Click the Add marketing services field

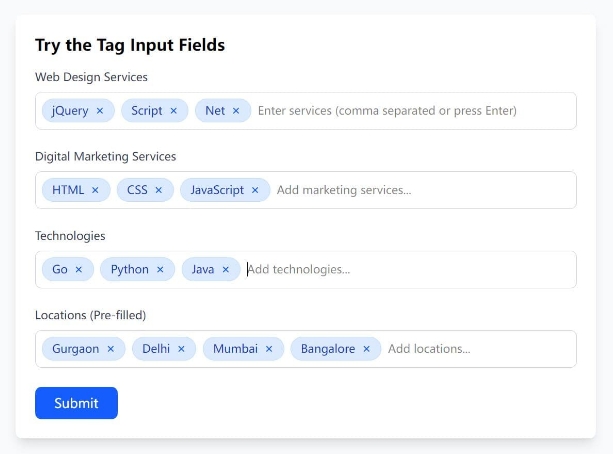click(420, 190)
